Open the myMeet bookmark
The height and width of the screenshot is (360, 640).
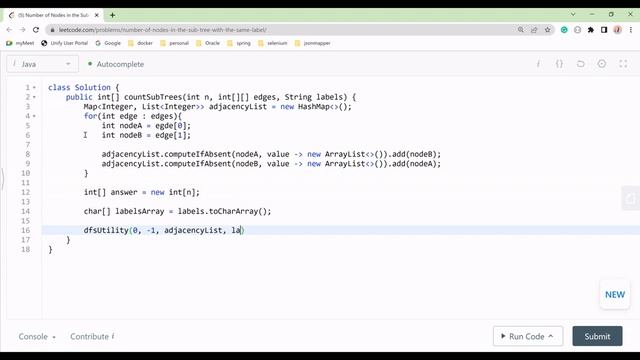20,43
